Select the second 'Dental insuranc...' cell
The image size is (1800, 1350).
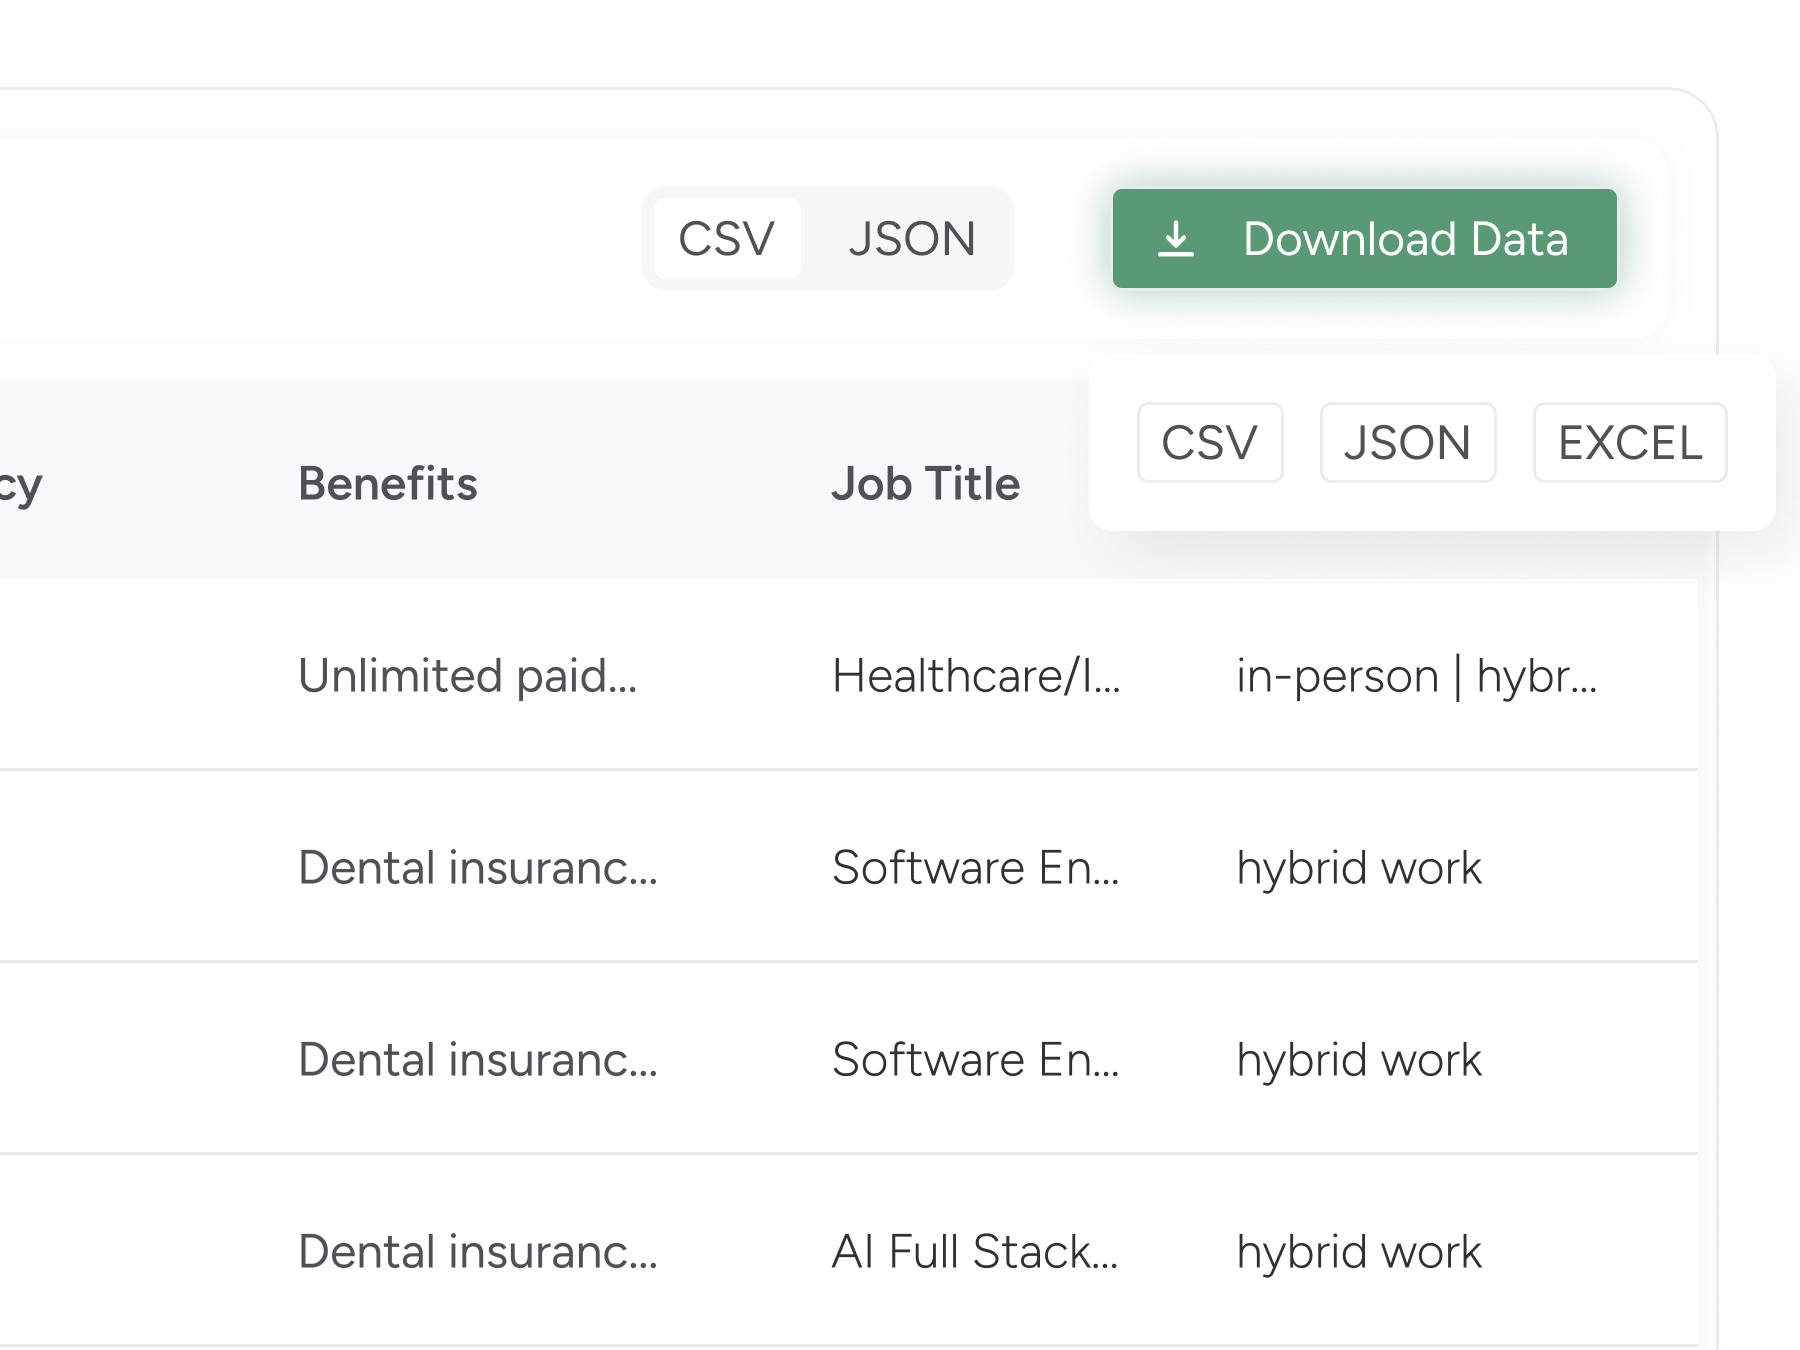[x=478, y=1060]
